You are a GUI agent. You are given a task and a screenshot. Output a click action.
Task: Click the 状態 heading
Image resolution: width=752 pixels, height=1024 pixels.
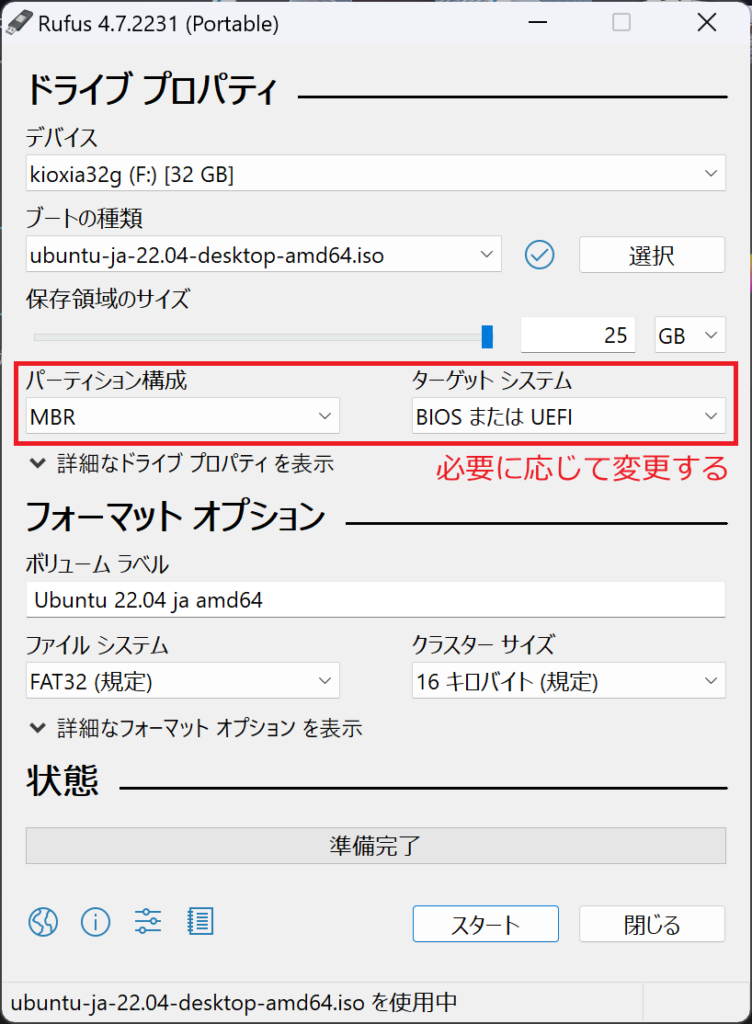(63, 780)
